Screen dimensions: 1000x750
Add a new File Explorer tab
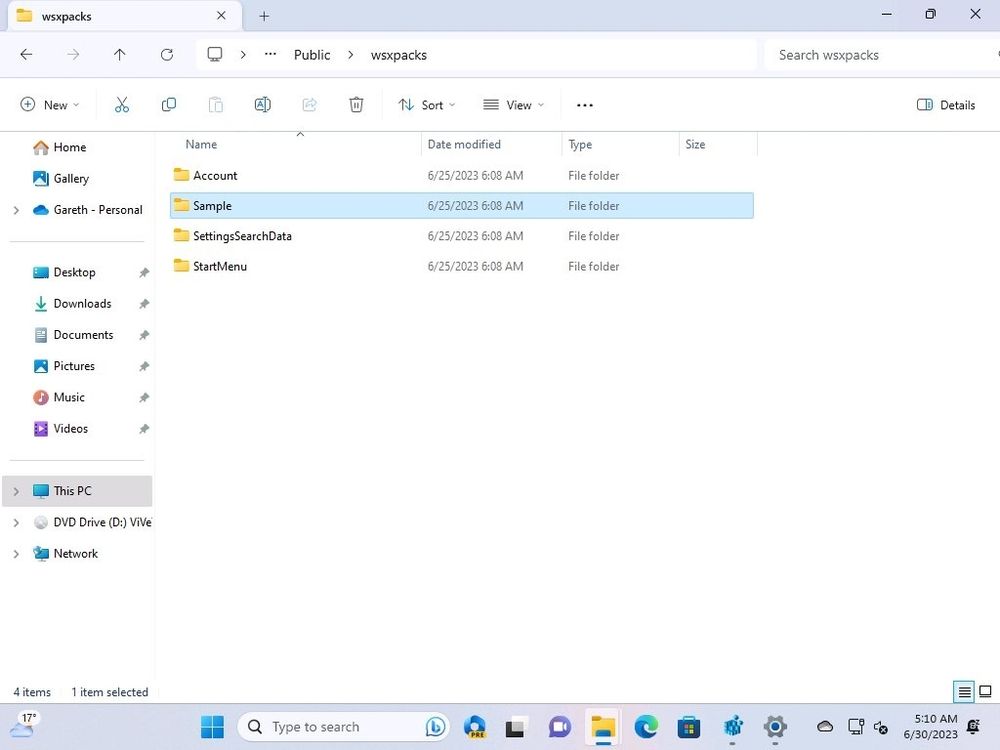(x=264, y=17)
